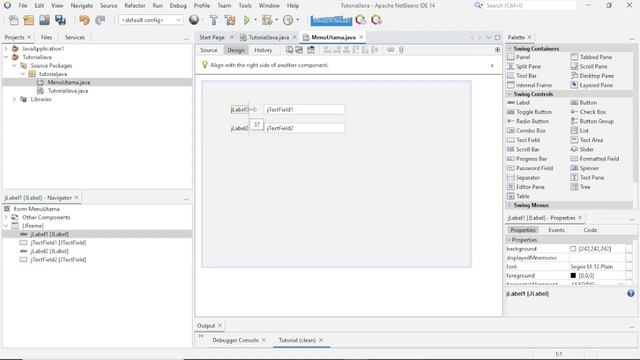This screenshot has width=640, height=360.
Task: Switch to Source view
Action: click(209, 50)
